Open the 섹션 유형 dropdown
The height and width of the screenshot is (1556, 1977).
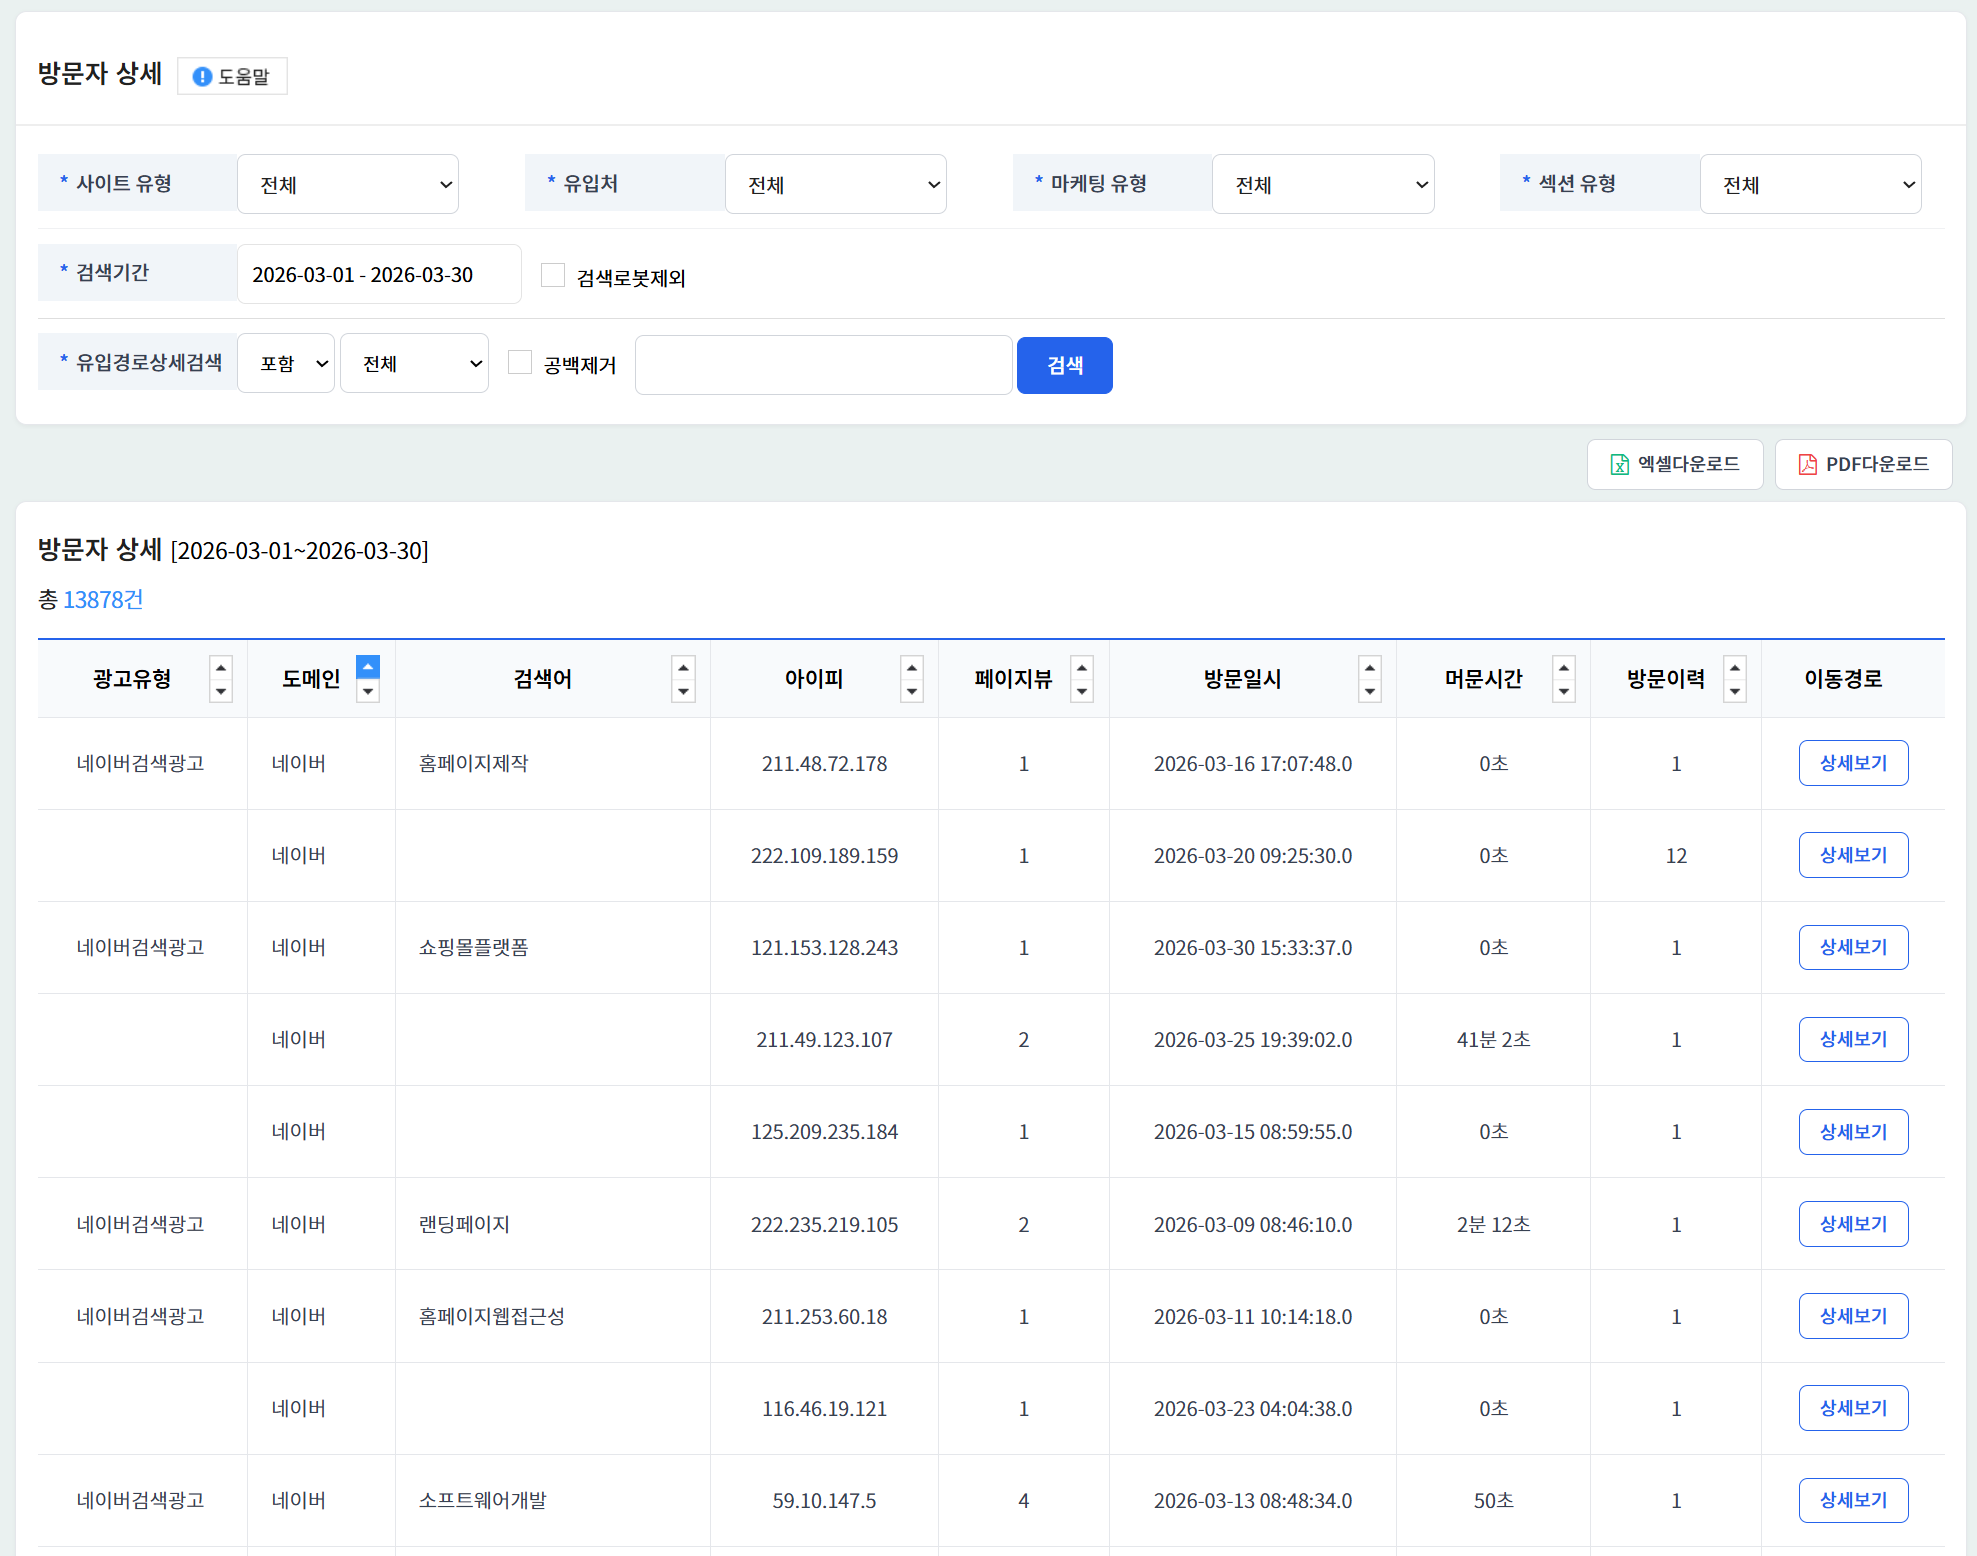click(1811, 184)
